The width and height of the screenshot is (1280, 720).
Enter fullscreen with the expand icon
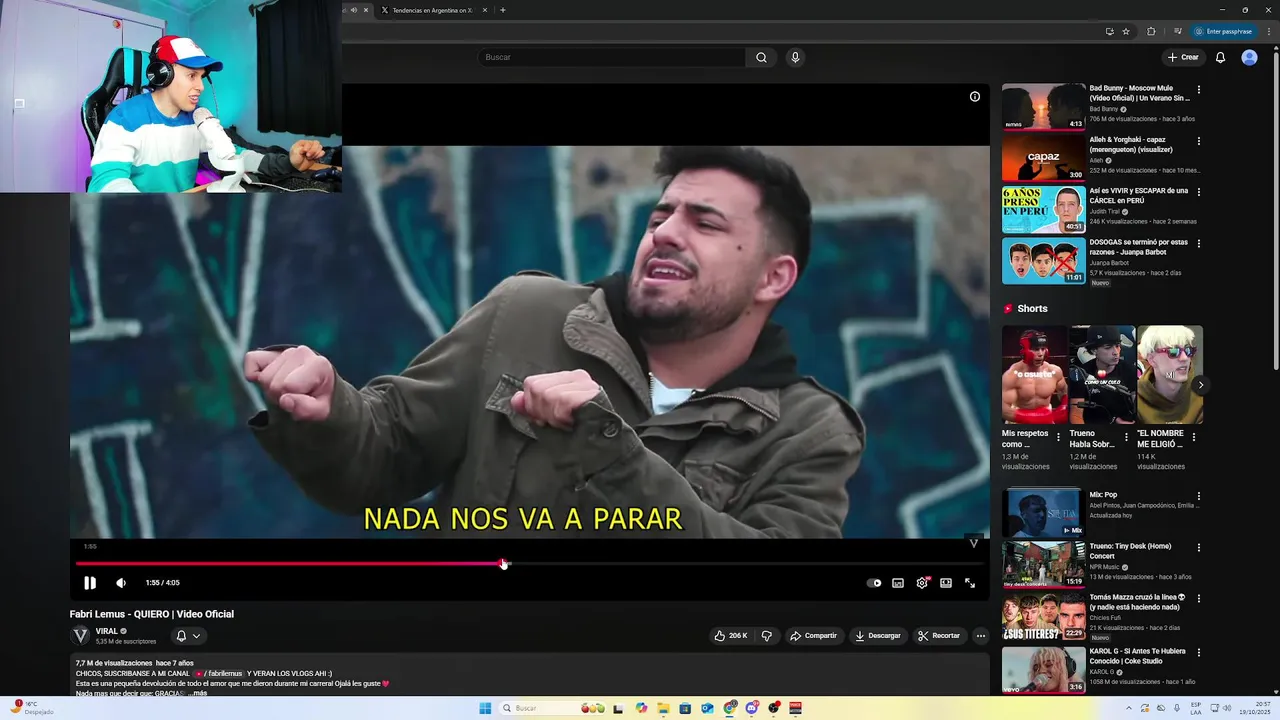pos(970,583)
